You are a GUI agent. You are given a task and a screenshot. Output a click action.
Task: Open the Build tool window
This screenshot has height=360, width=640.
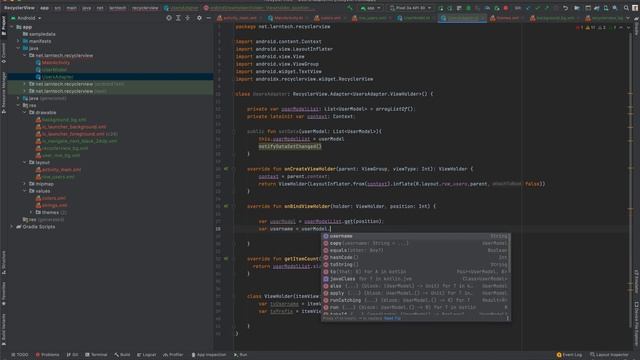click(122, 355)
